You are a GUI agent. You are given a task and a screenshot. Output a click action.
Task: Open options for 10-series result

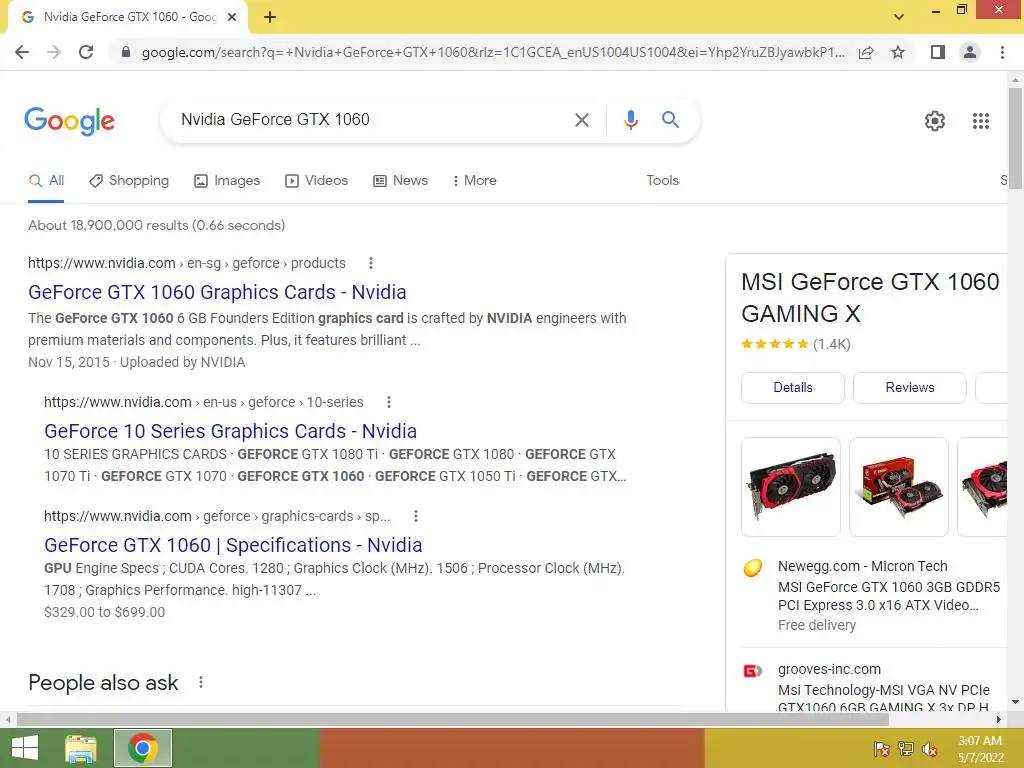389,402
